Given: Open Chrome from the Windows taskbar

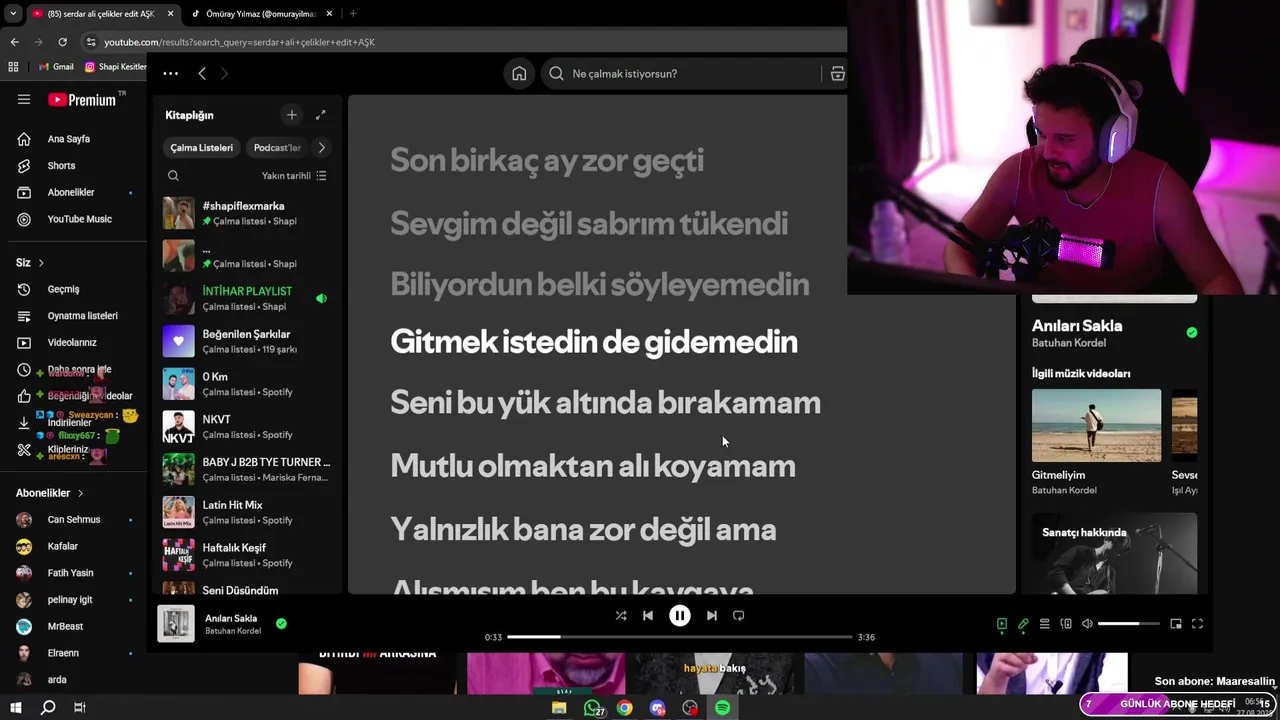Looking at the screenshot, I should coord(624,708).
